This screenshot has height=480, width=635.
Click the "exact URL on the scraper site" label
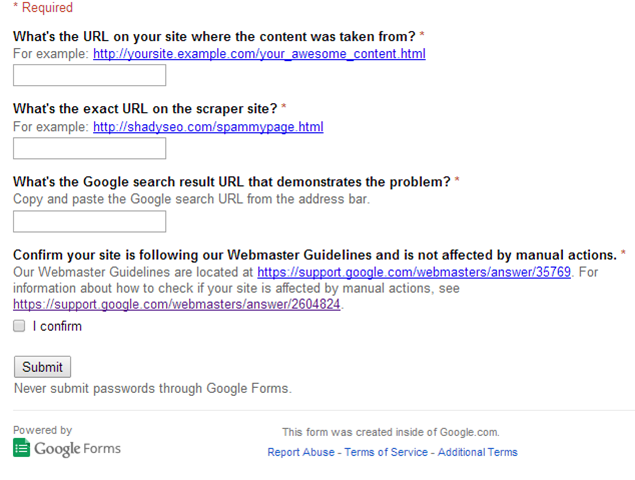(145, 108)
